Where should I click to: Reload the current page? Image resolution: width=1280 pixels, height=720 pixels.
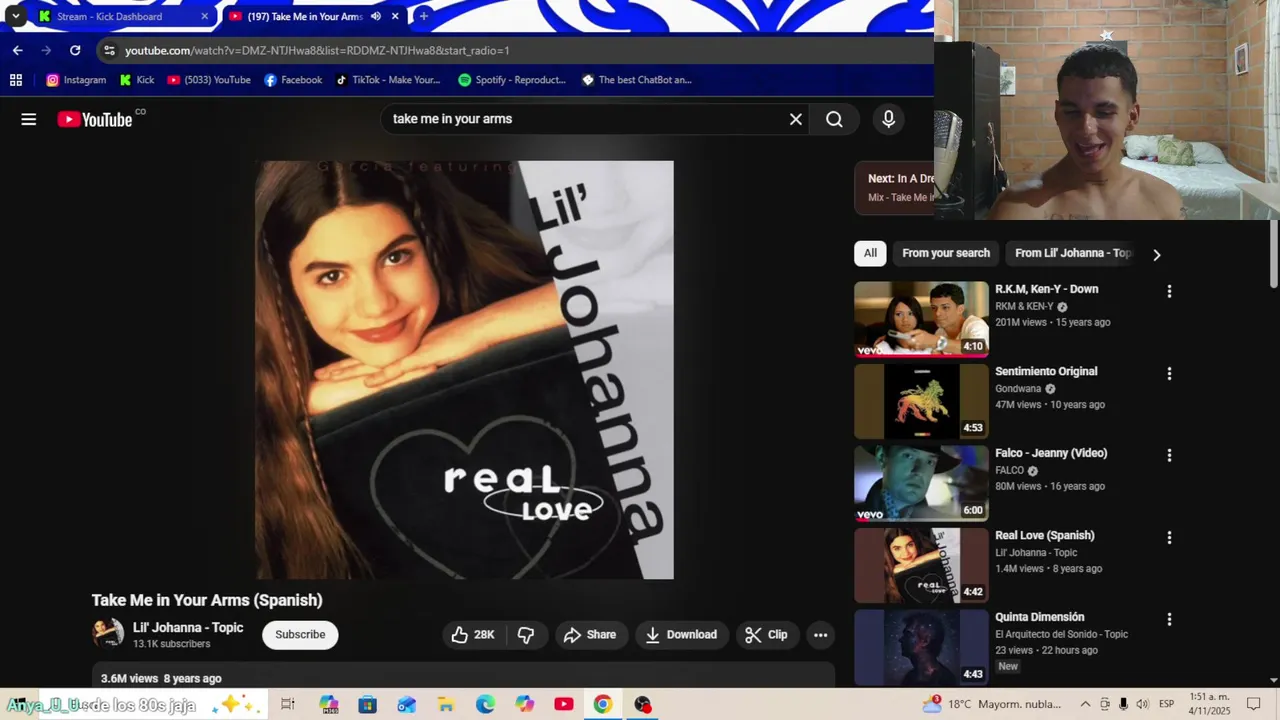tap(75, 50)
